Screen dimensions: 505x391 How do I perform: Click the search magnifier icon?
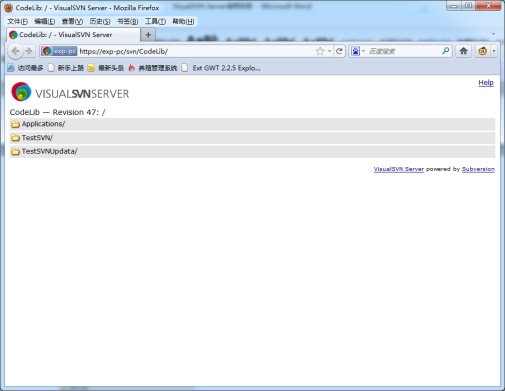[x=446, y=51]
